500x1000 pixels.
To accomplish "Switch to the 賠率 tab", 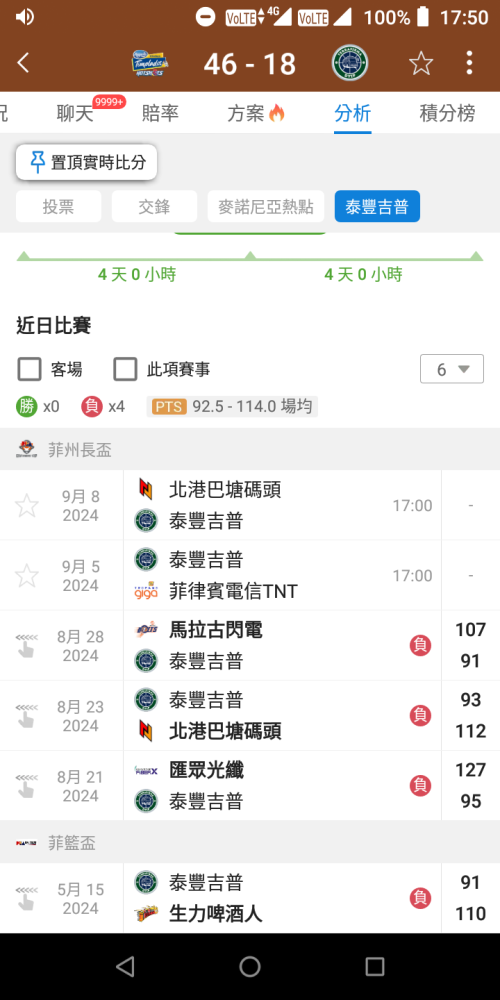I will click(x=160, y=114).
